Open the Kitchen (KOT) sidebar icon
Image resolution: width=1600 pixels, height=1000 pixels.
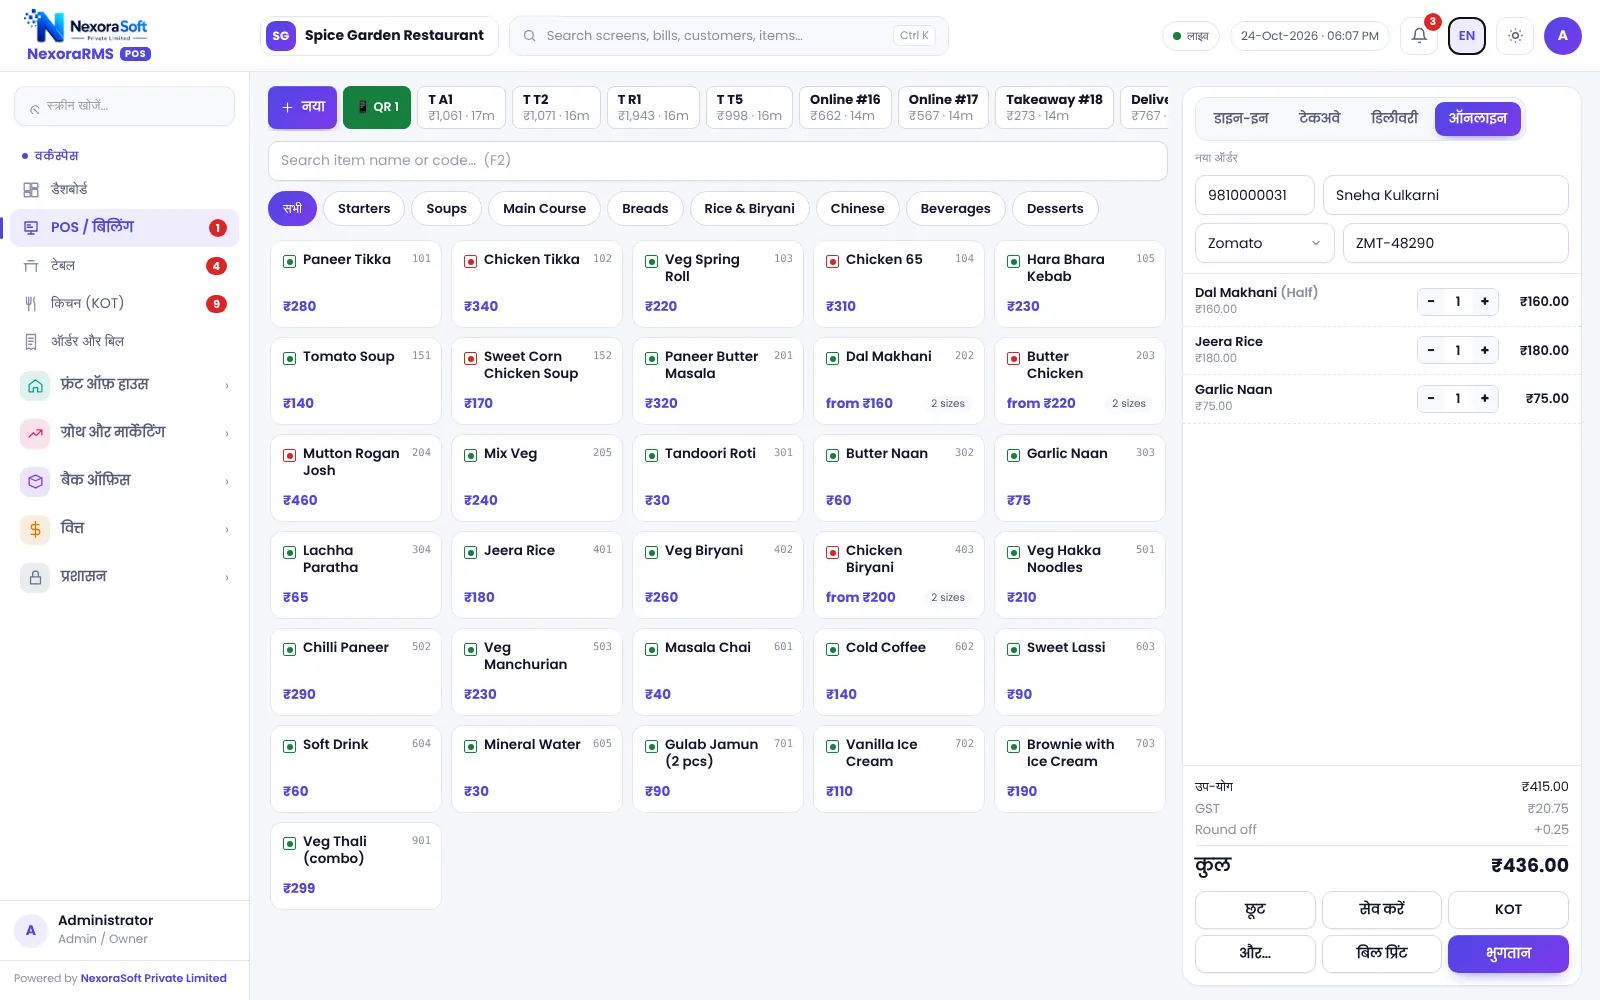click(31, 304)
